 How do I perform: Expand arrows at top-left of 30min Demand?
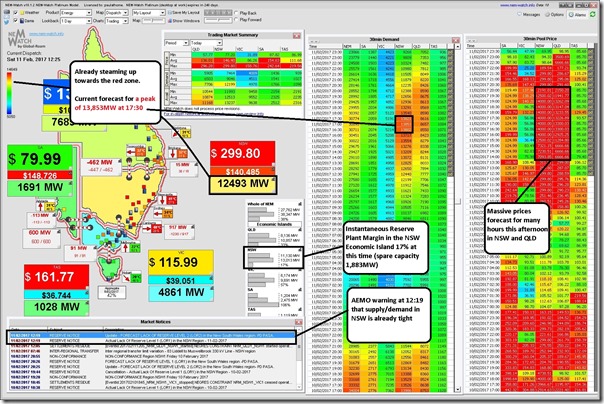click(314, 41)
